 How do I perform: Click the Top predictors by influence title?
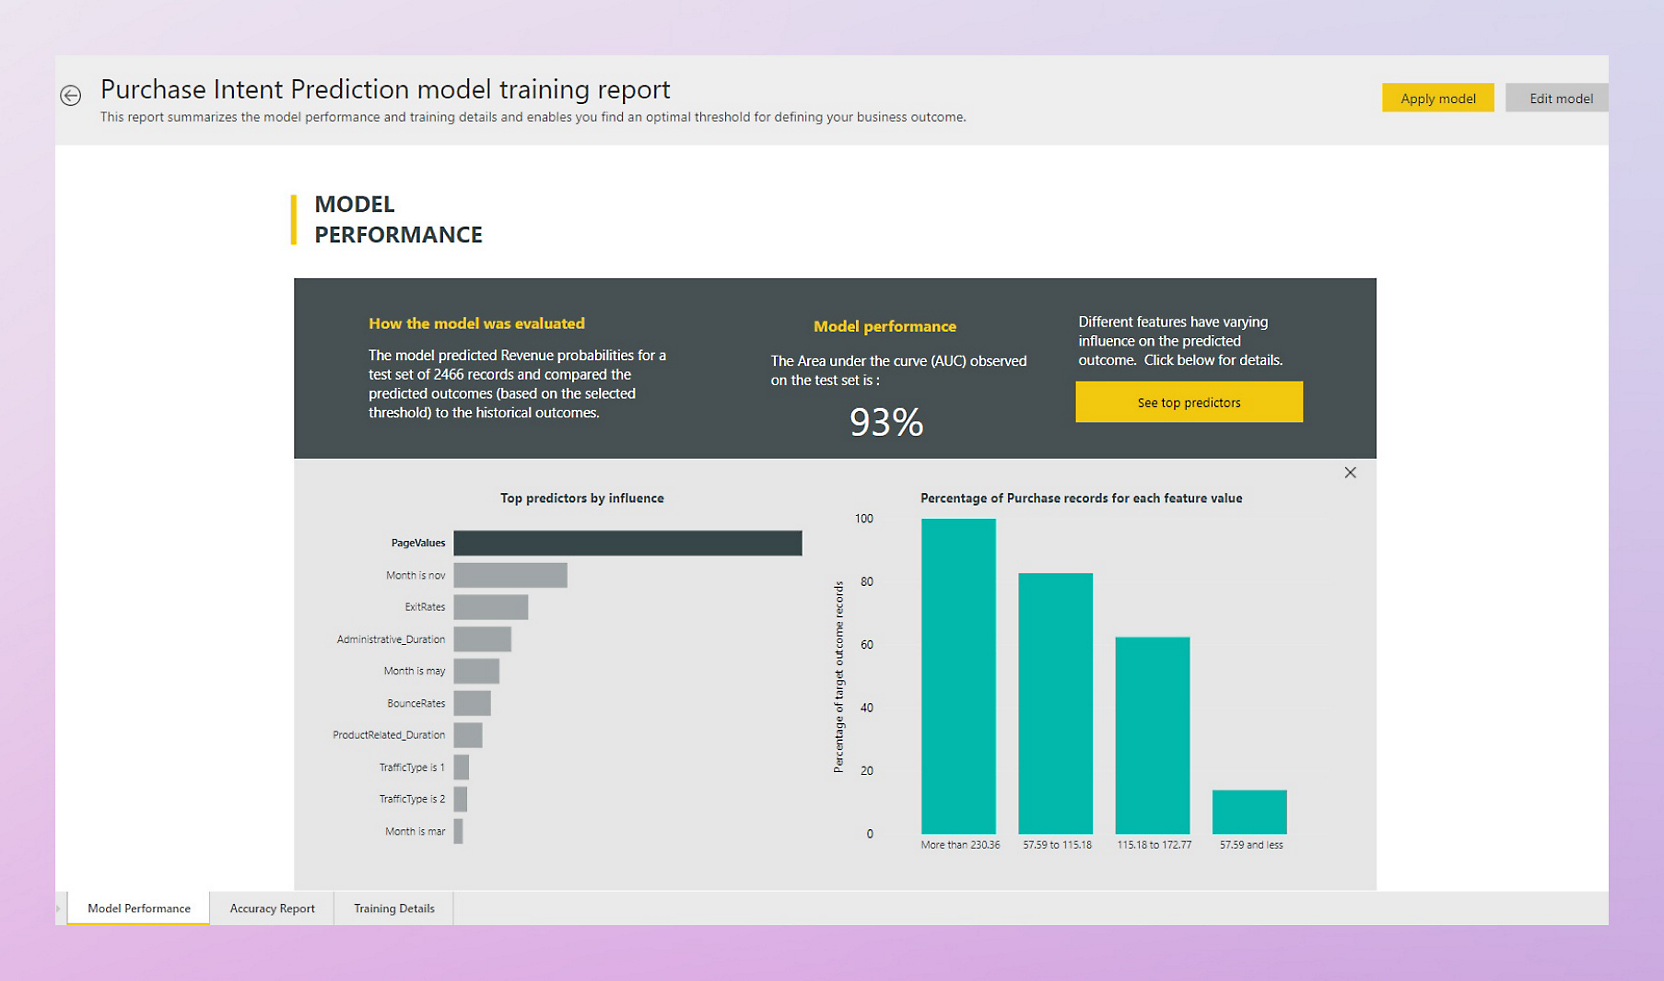pos(582,498)
